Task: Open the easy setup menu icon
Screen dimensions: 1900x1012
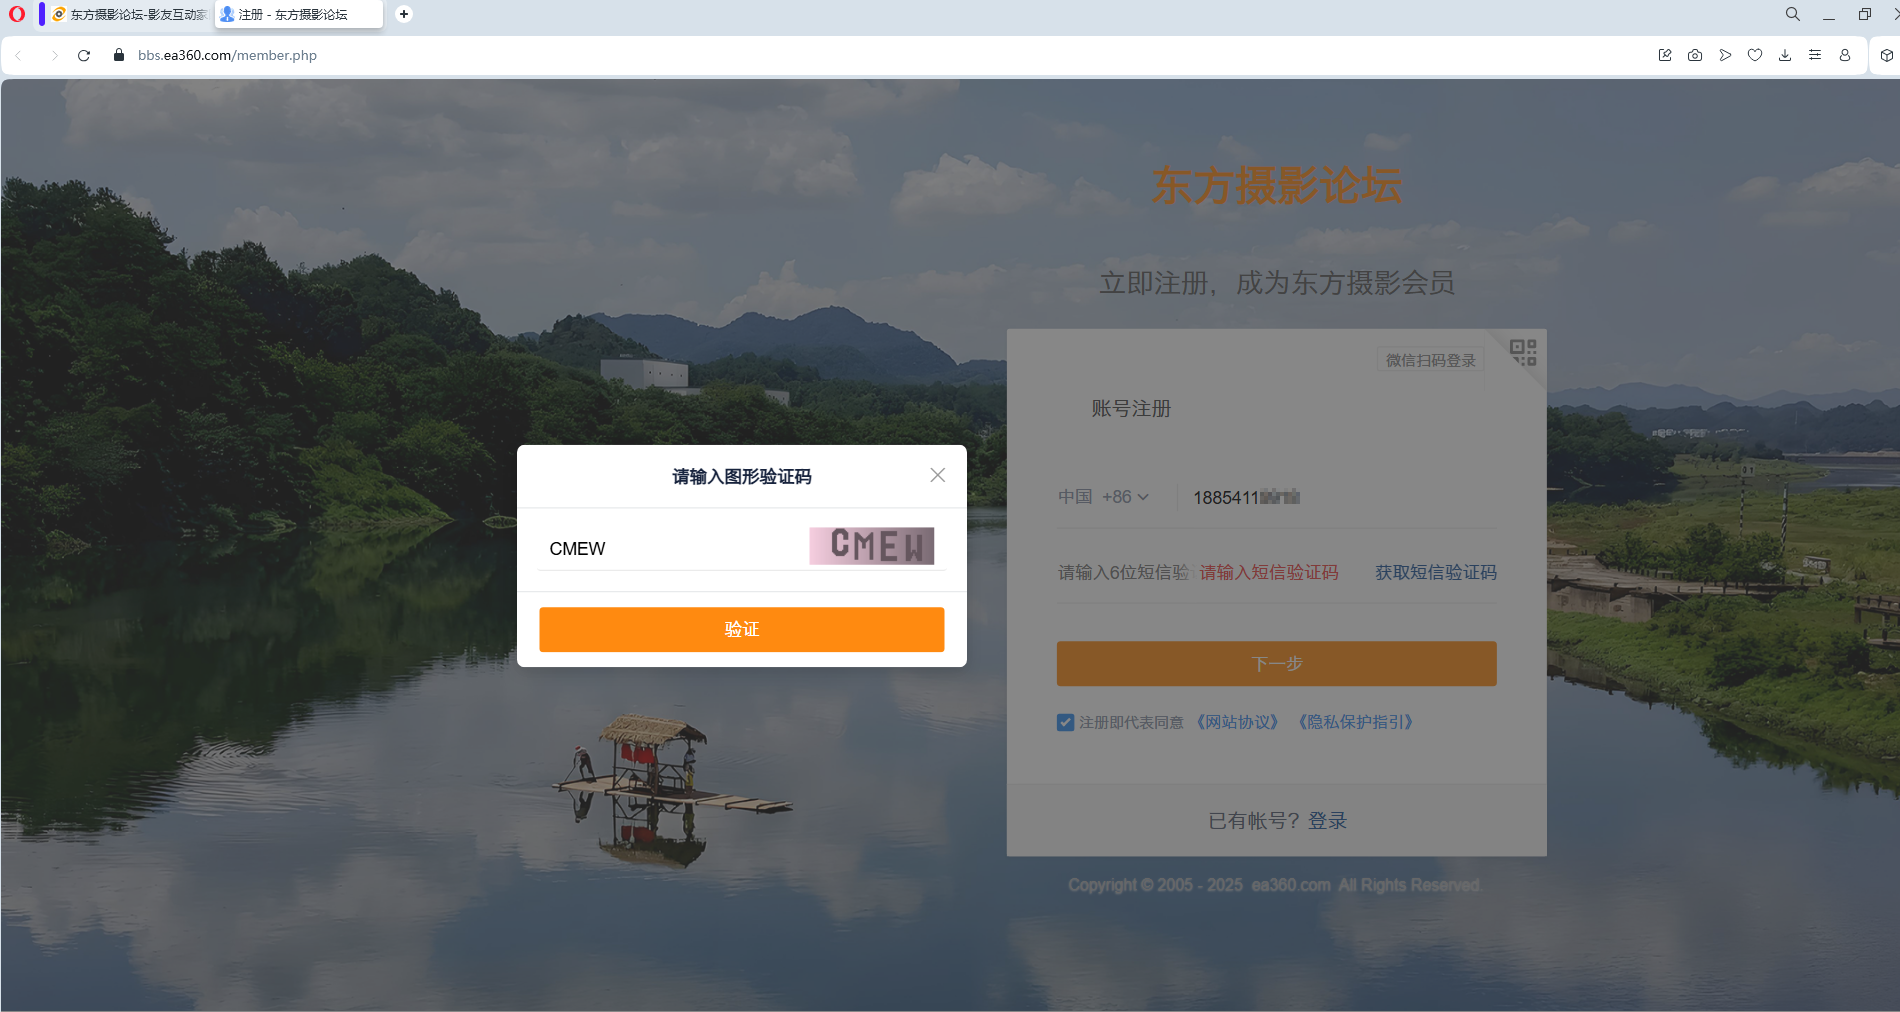Action: pyautogui.click(x=1815, y=56)
